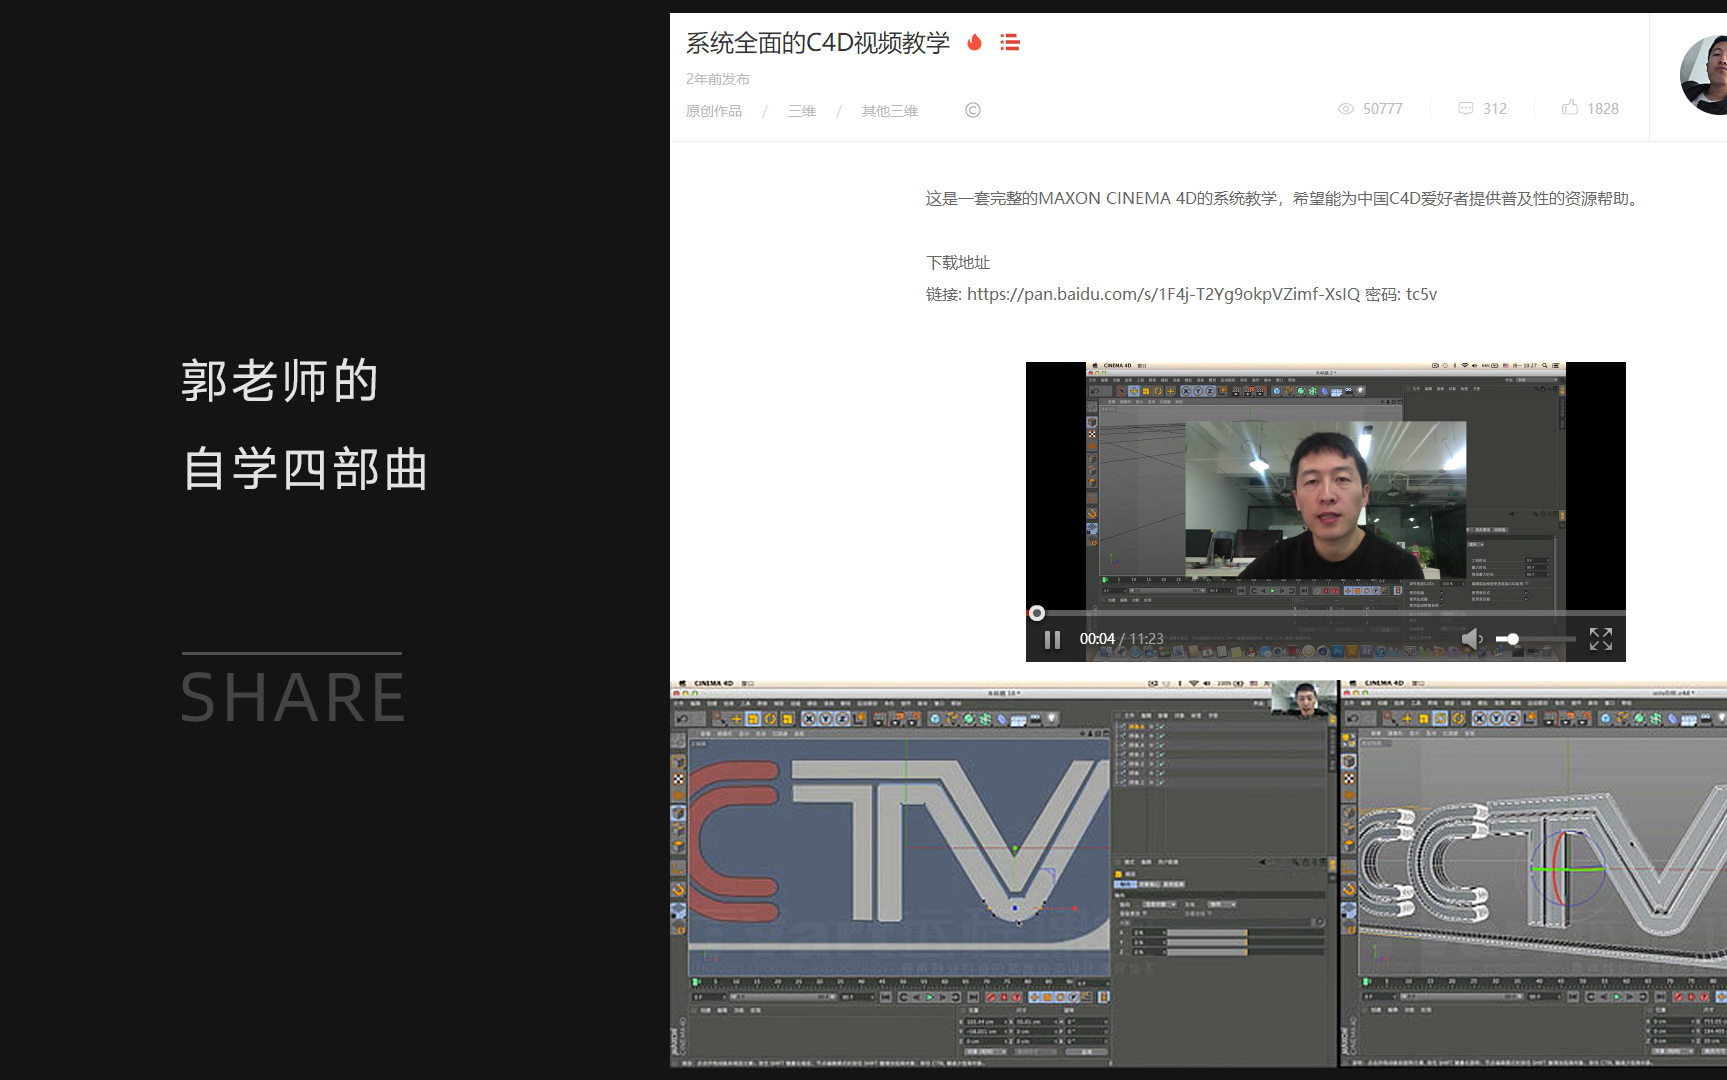Click the view count 50777
Viewport: 1727px width, 1080px height.
[1383, 109]
